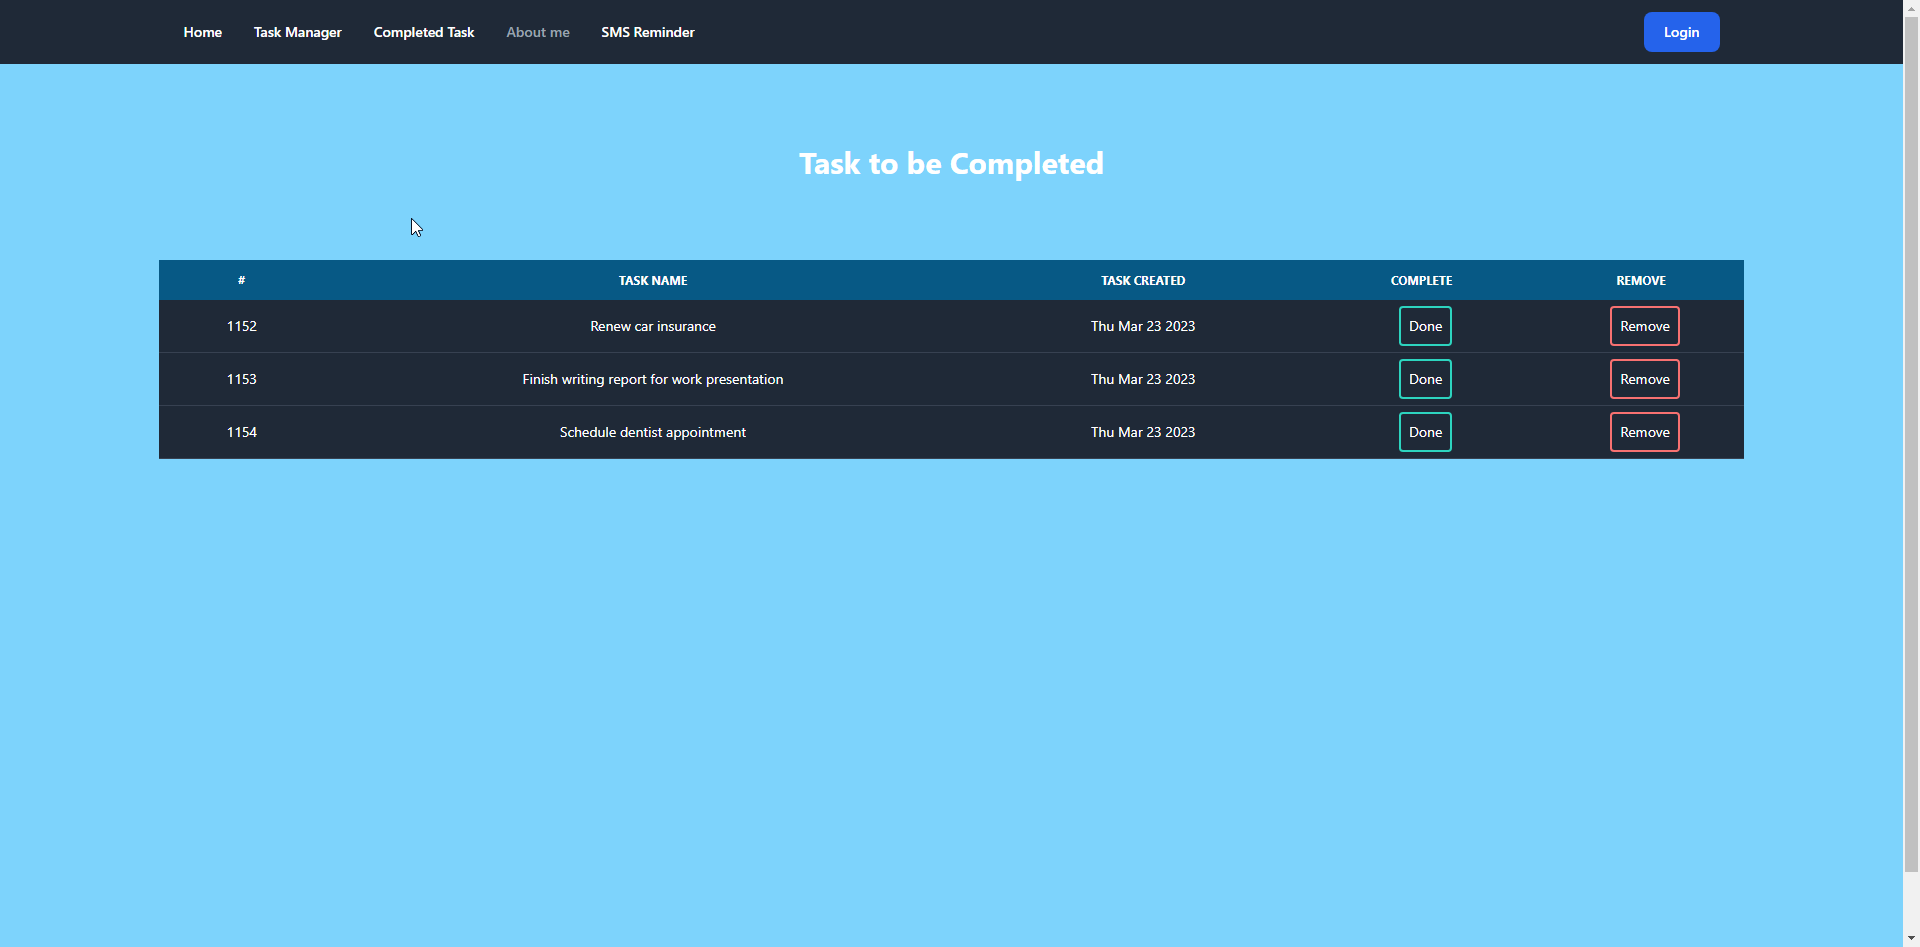The height and width of the screenshot is (947, 1920).
Task: Click the '#' column header
Action: point(241,280)
